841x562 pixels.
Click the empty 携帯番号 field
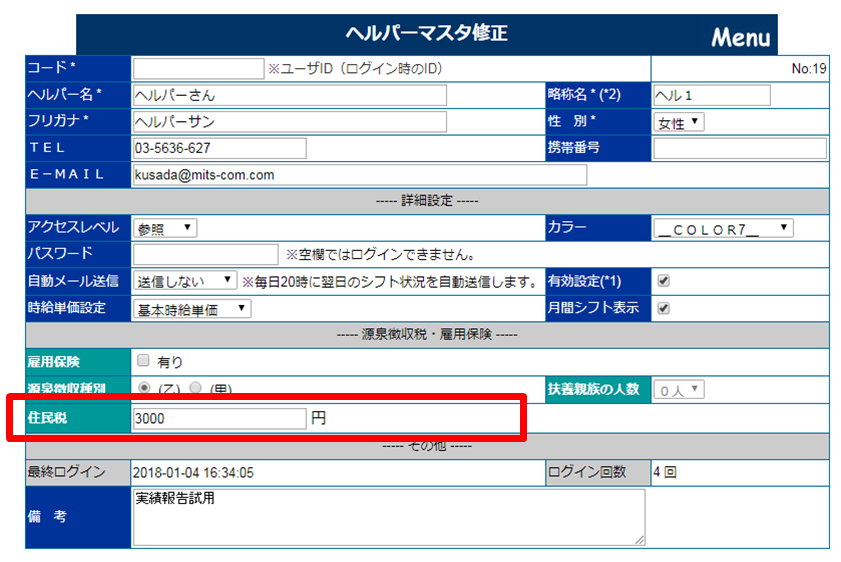(x=739, y=148)
